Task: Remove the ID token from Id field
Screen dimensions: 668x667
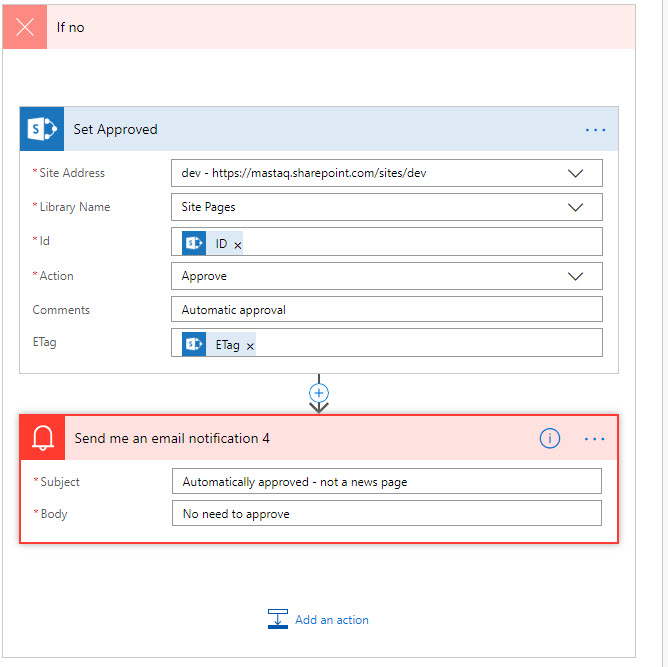Action: click(x=238, y=244)
